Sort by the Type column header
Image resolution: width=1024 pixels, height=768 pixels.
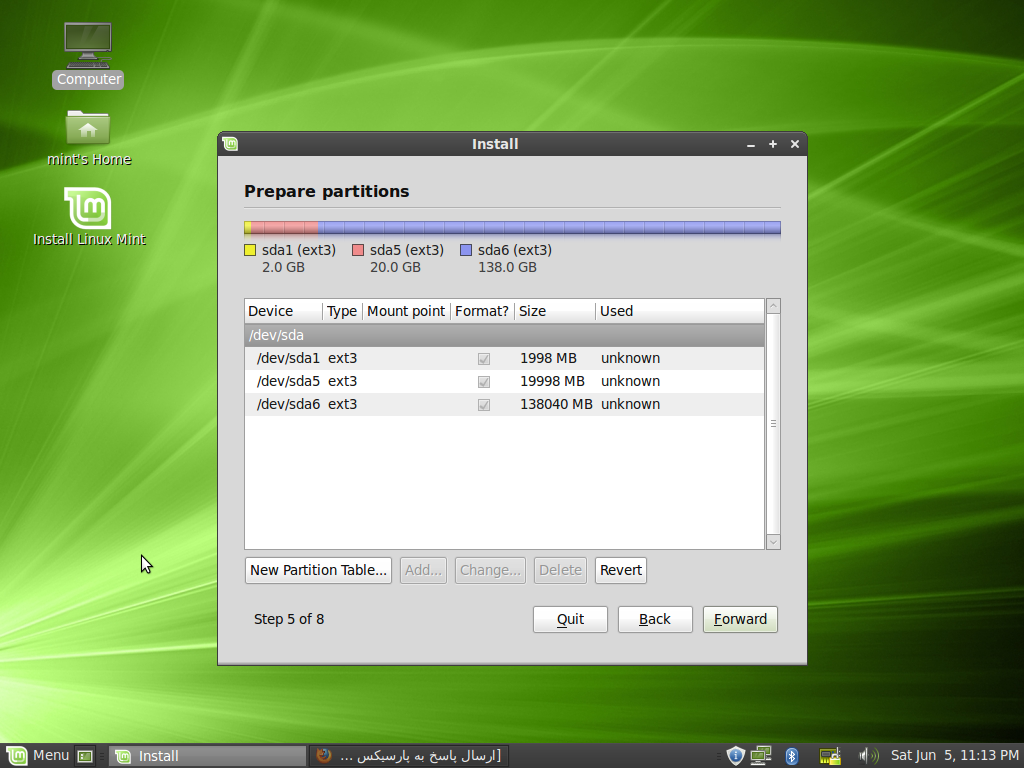[342, 311]
